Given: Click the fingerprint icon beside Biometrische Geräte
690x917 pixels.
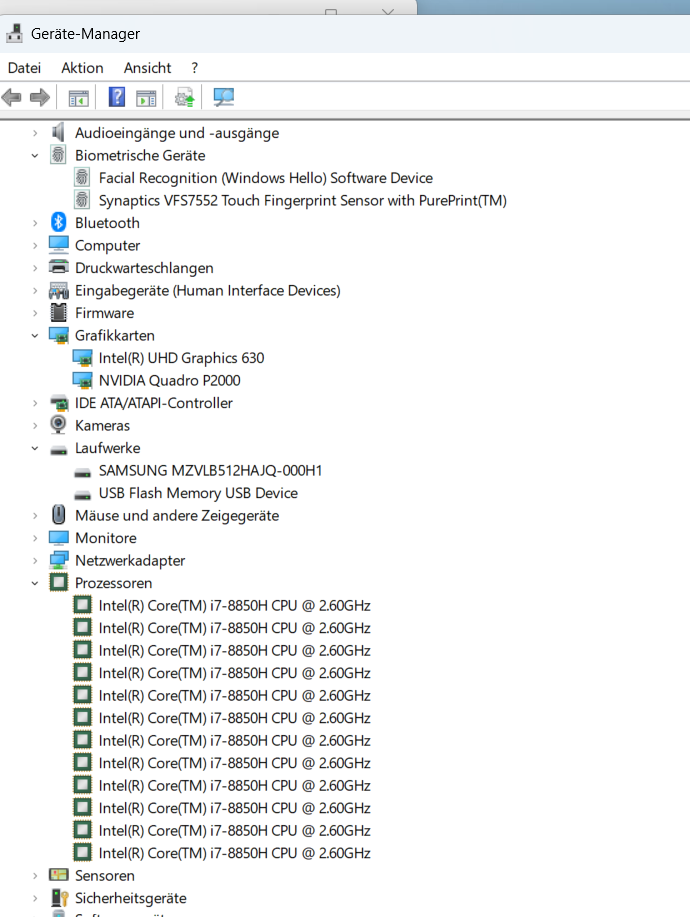Looking at the screenshot, I should click(x=58, y=155).
